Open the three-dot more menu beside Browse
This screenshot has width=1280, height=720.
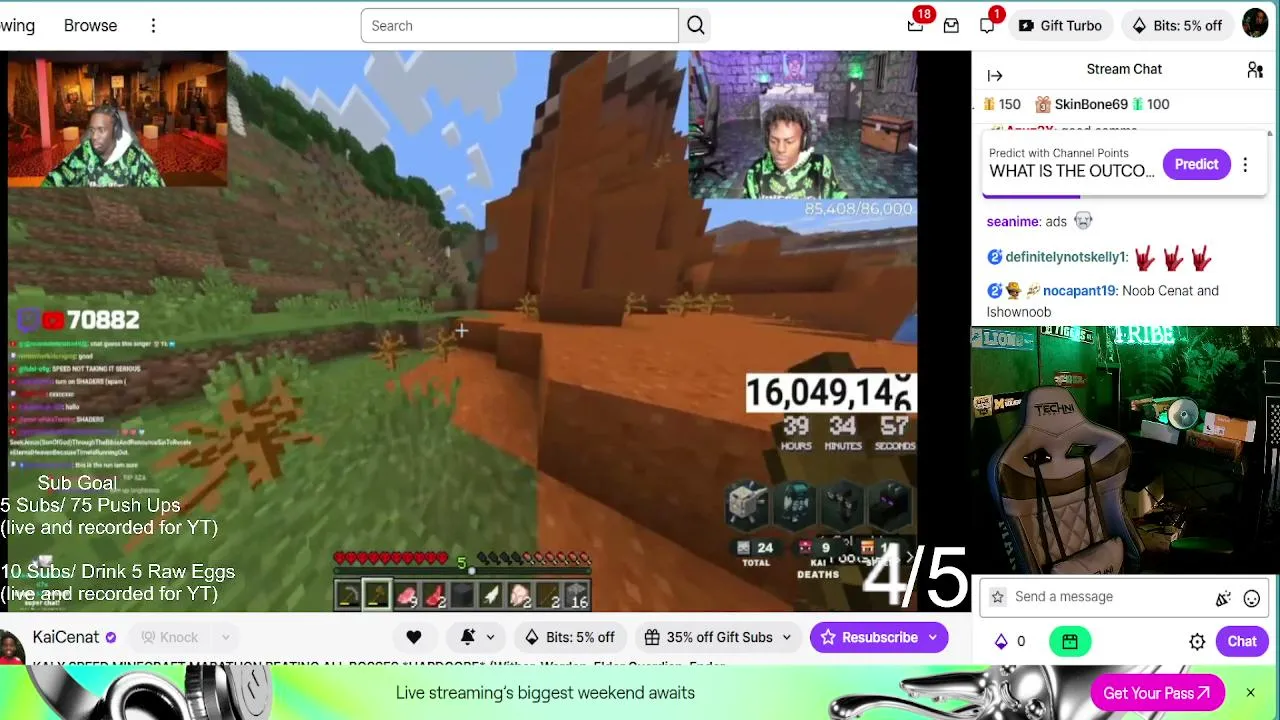pos(153,26)
